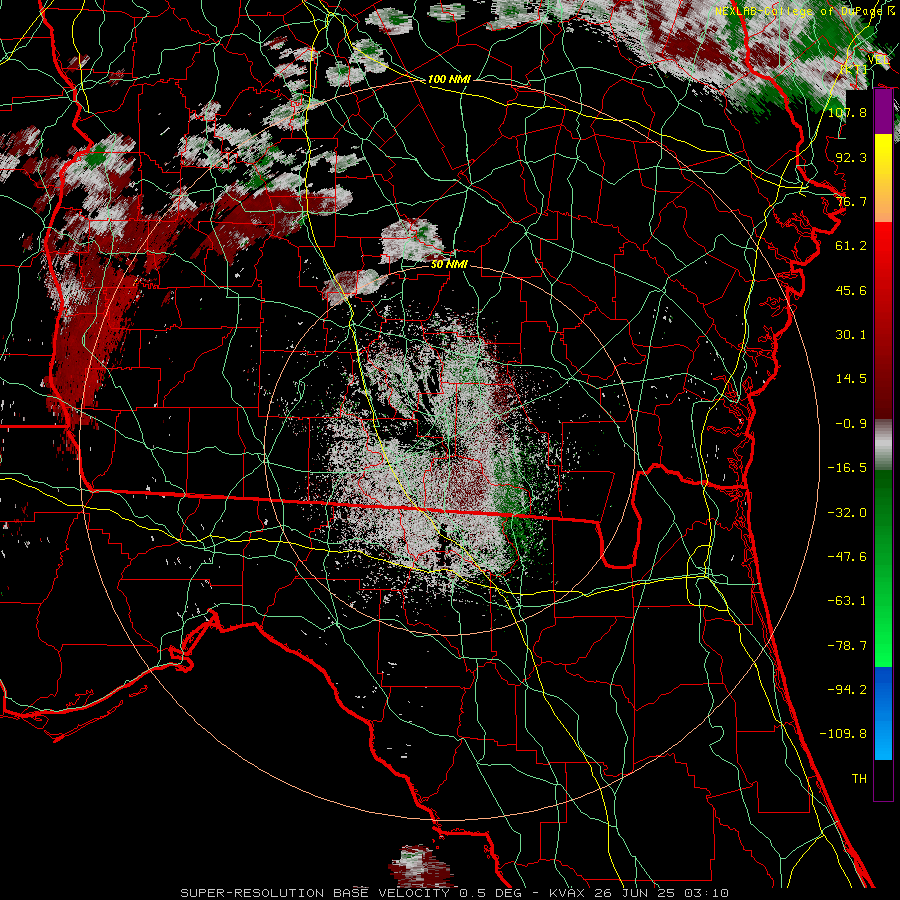Click the 107.8 velocity scale label
Image resolution: width=900 pixels, height=900 pixels.
[x=847, y=112]
